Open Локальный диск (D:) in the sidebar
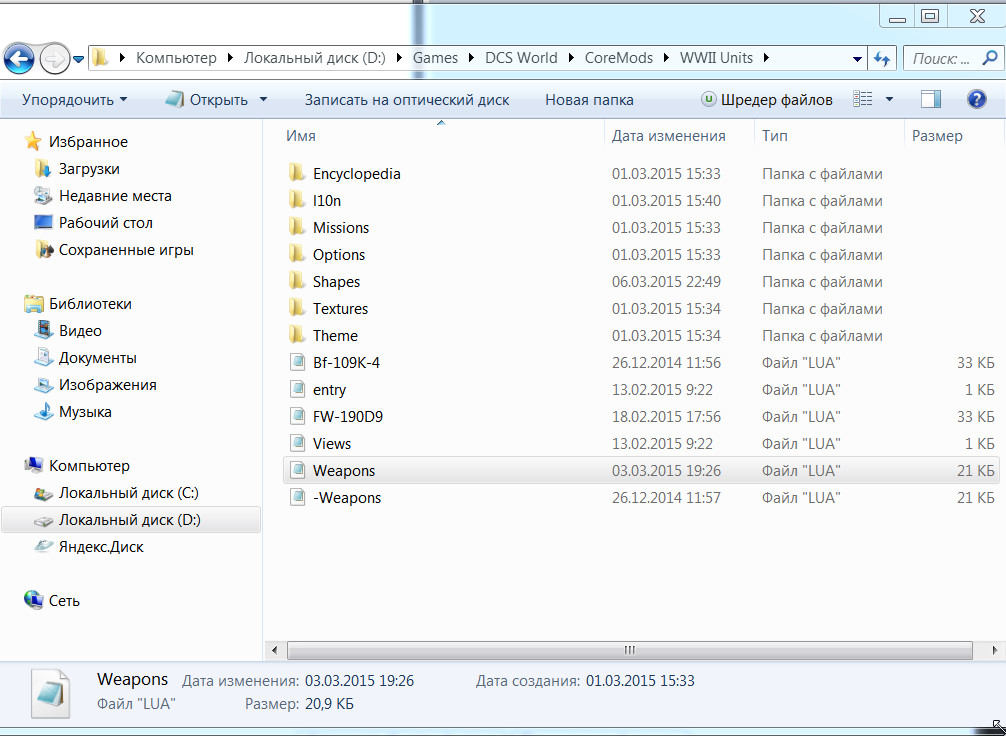Screen dimensions: 1006x736 pos(130,520)
